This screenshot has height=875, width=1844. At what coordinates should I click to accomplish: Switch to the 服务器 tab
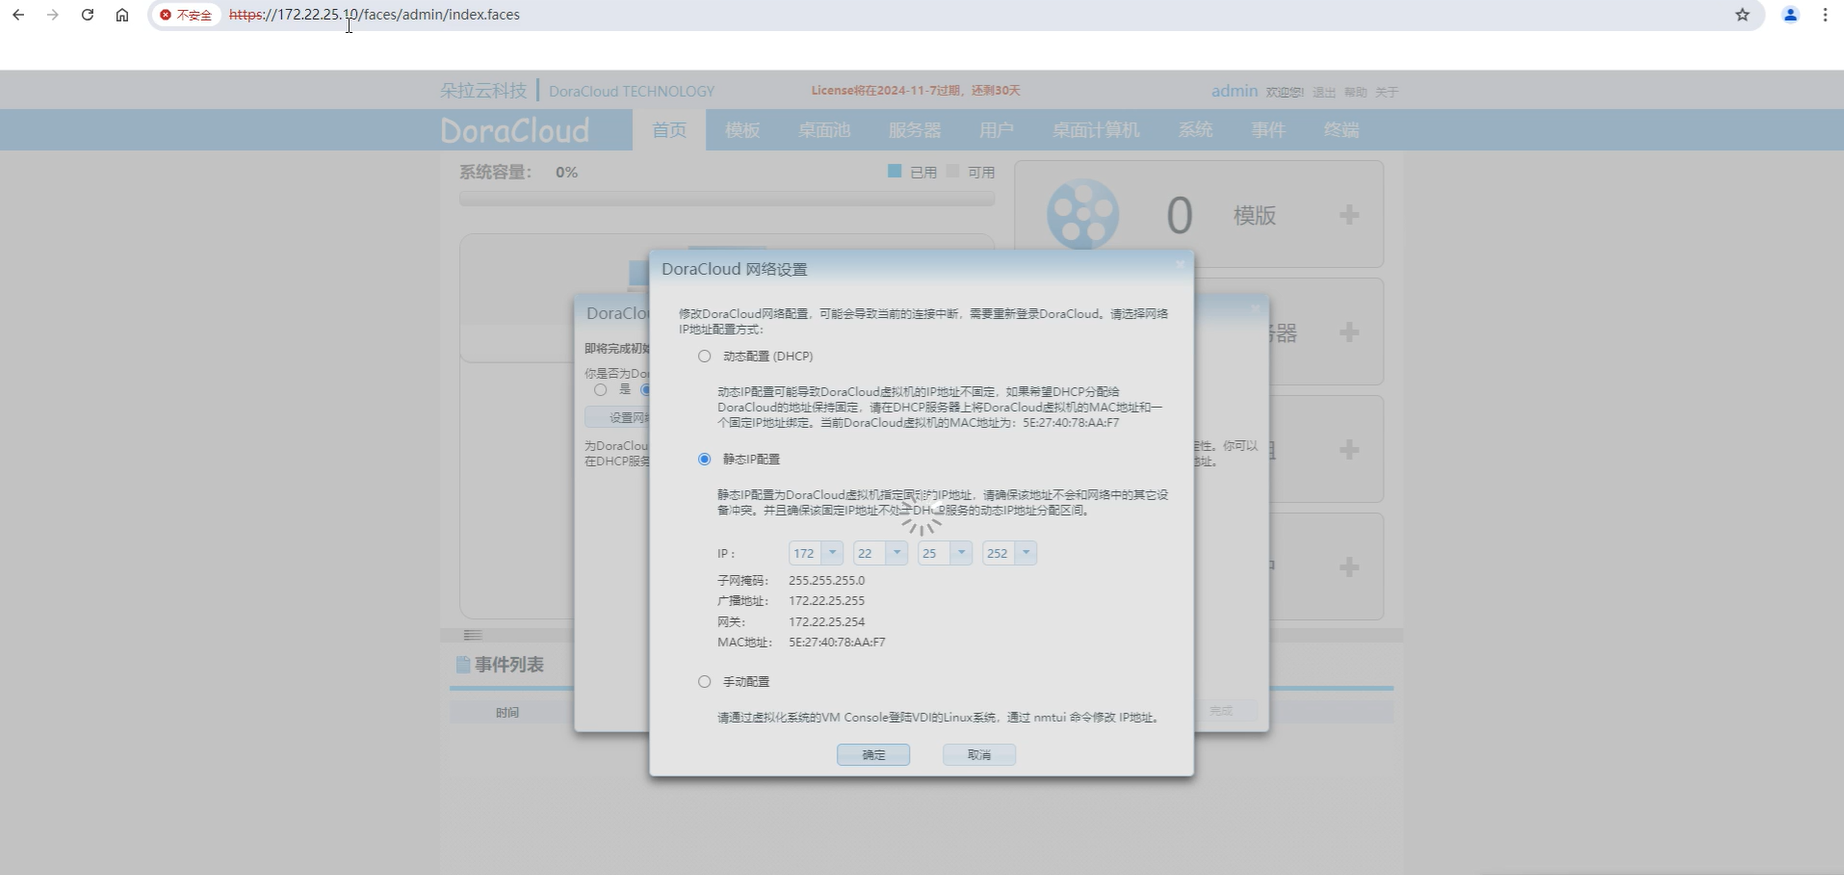coord(914,130)
